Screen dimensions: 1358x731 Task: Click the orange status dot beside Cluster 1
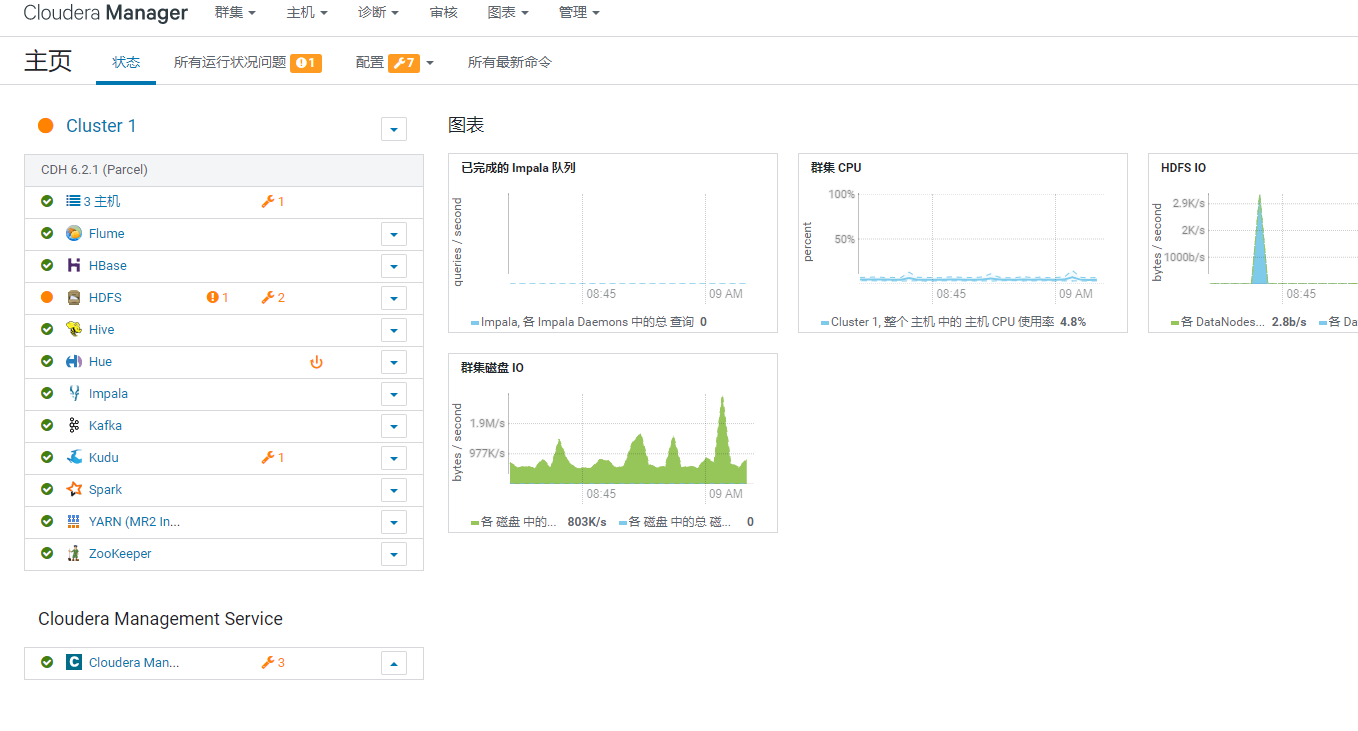coord(45,126)
